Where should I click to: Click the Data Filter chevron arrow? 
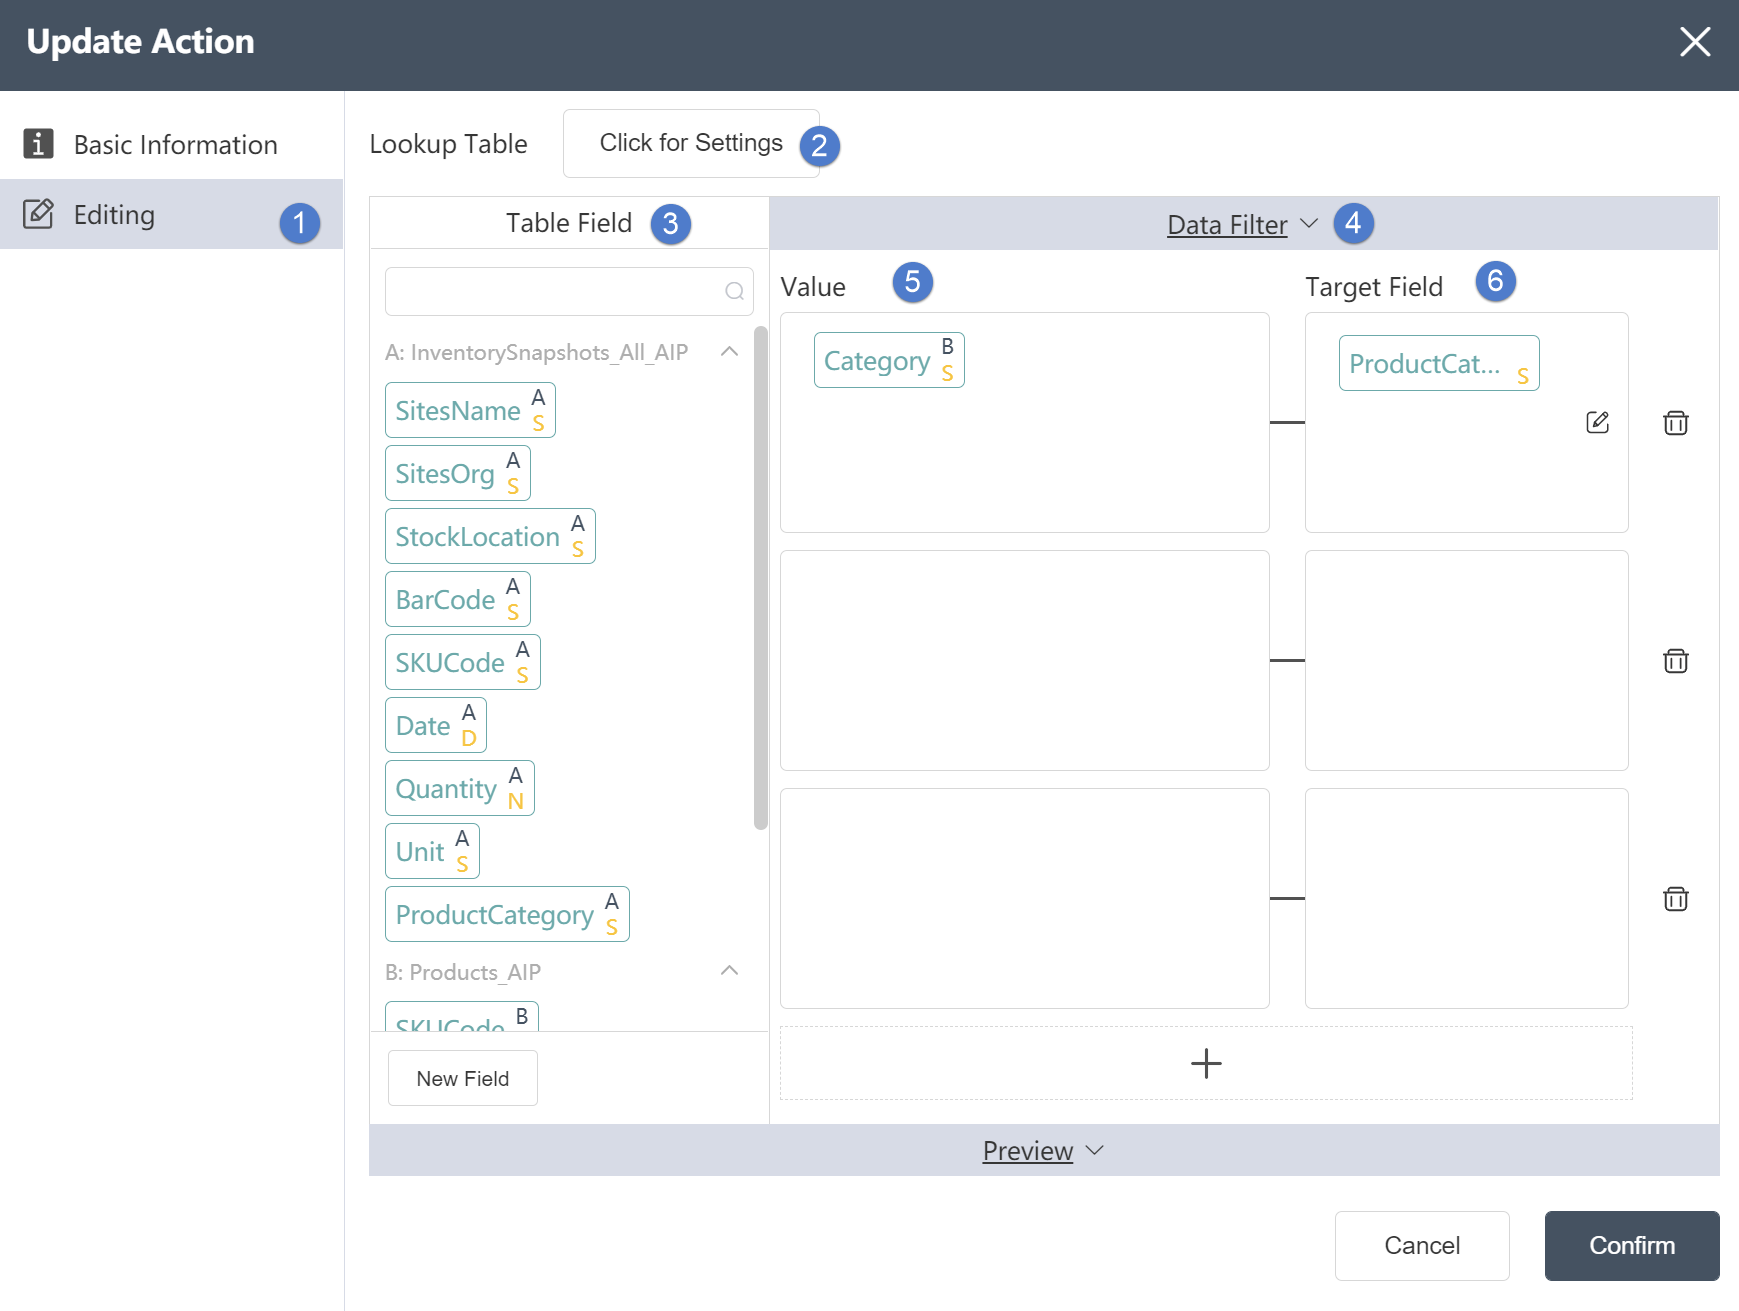tap(1309, 224)
